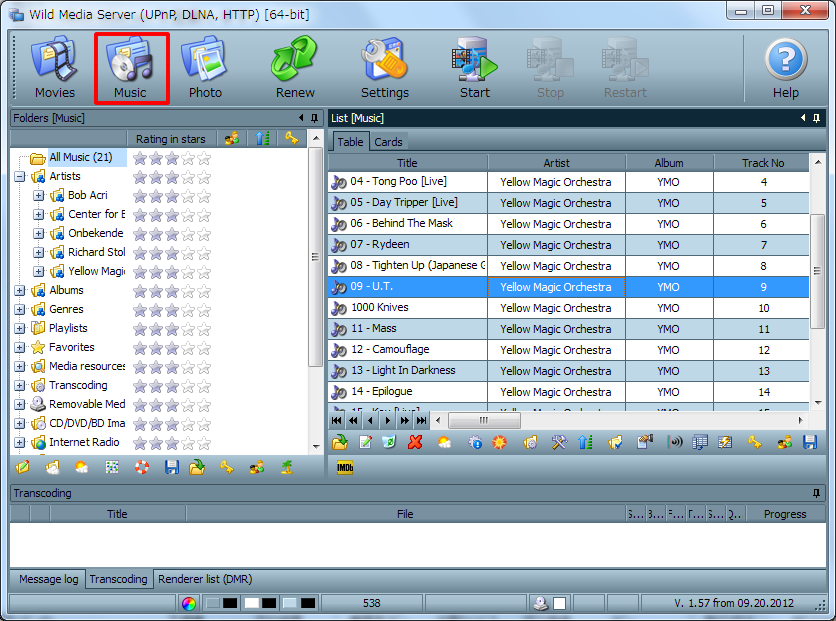Open the Help button
836x621 pixels.
click(786, 68)
